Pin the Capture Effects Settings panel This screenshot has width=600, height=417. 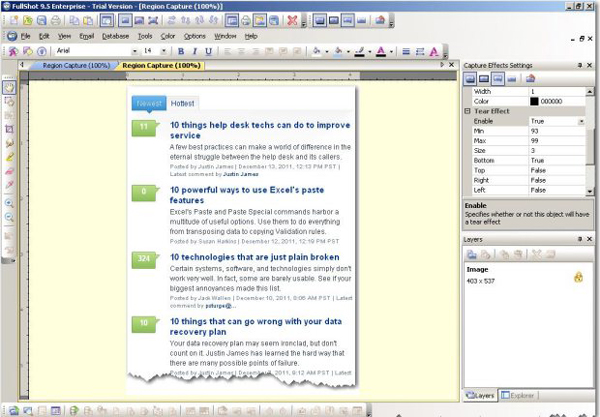[579, 66]
